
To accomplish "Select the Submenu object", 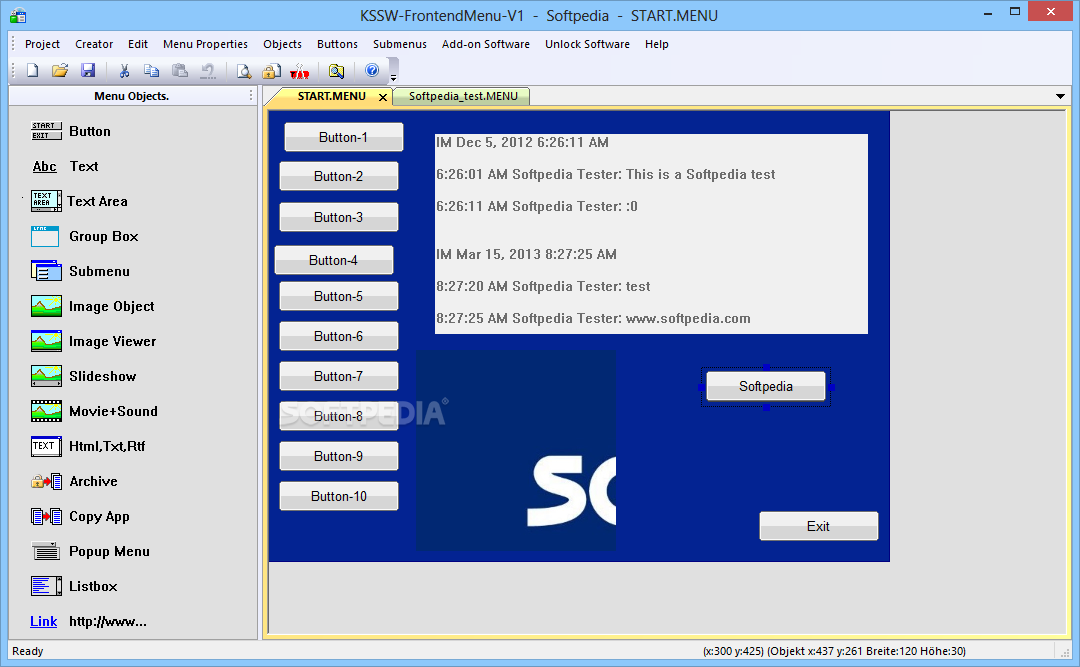I will point(81,271).
